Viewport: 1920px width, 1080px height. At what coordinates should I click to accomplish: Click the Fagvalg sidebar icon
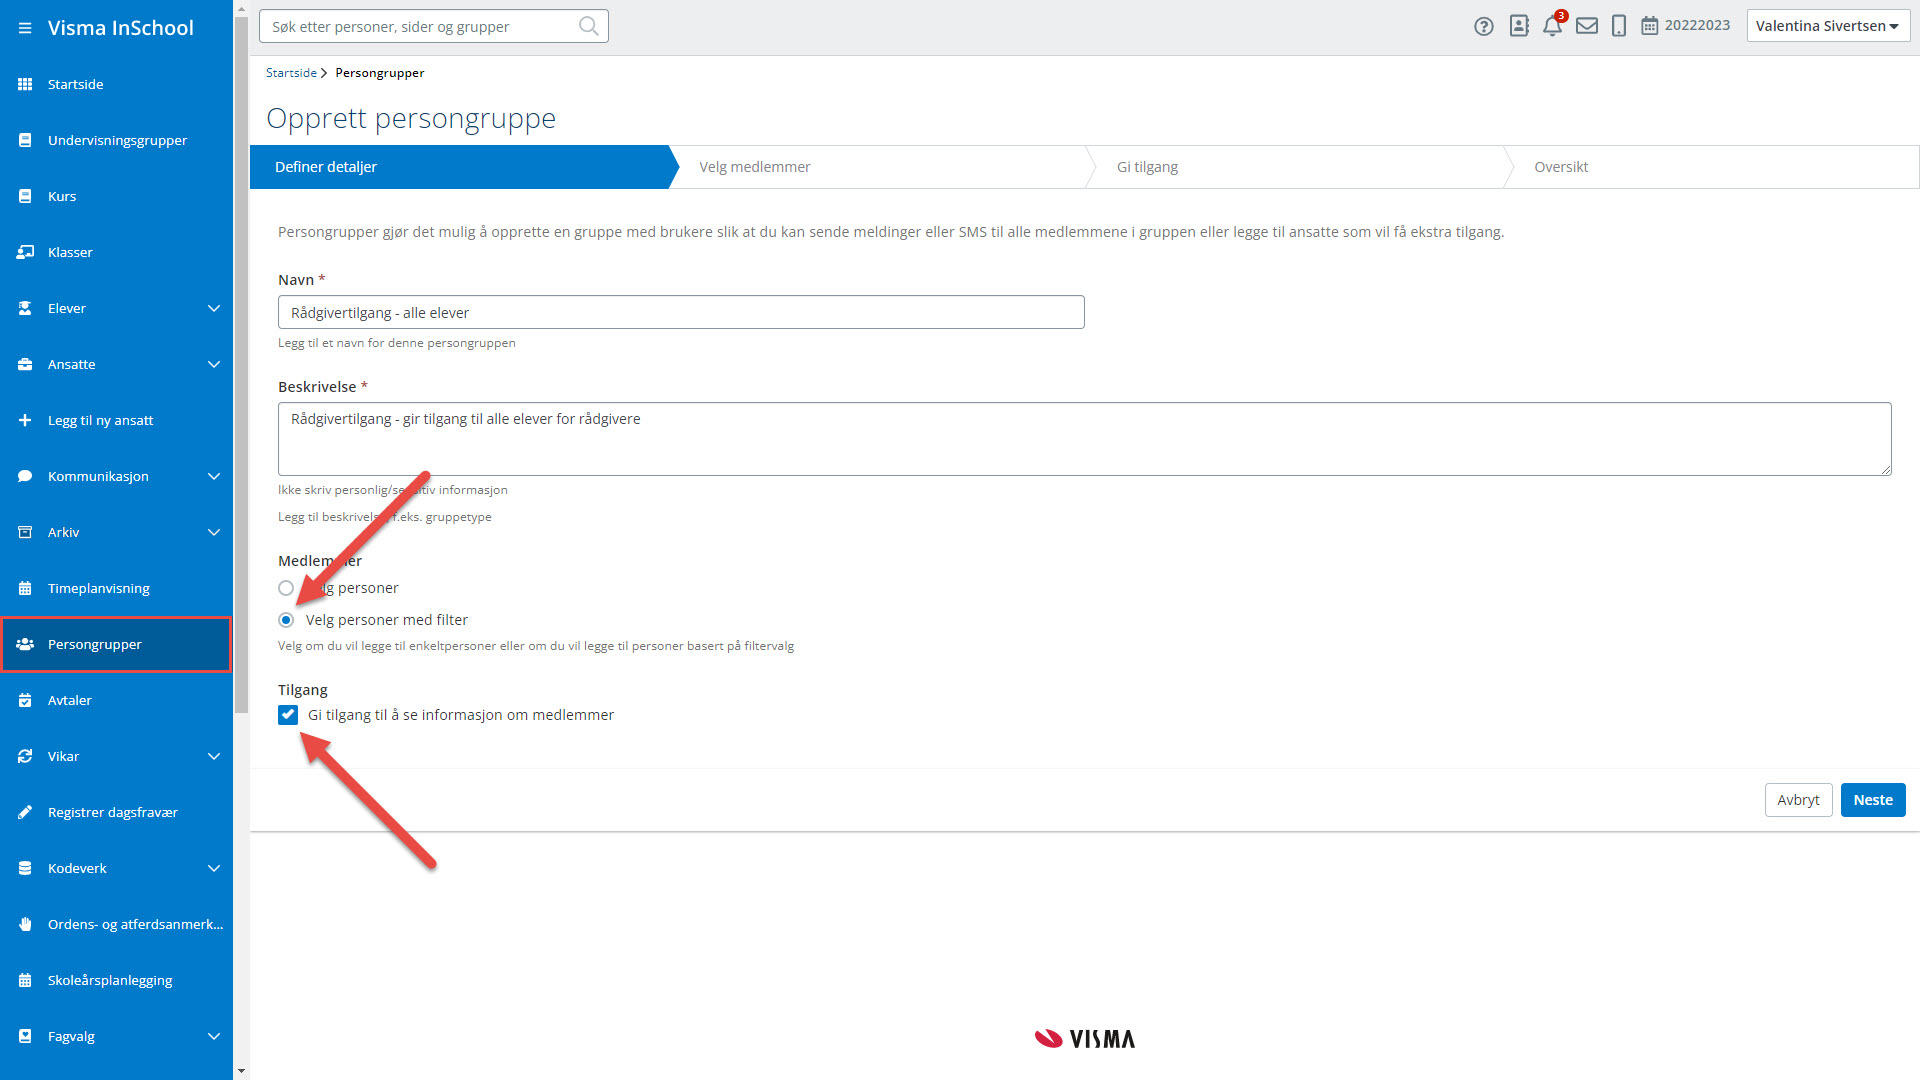(x=25, y=1036)
